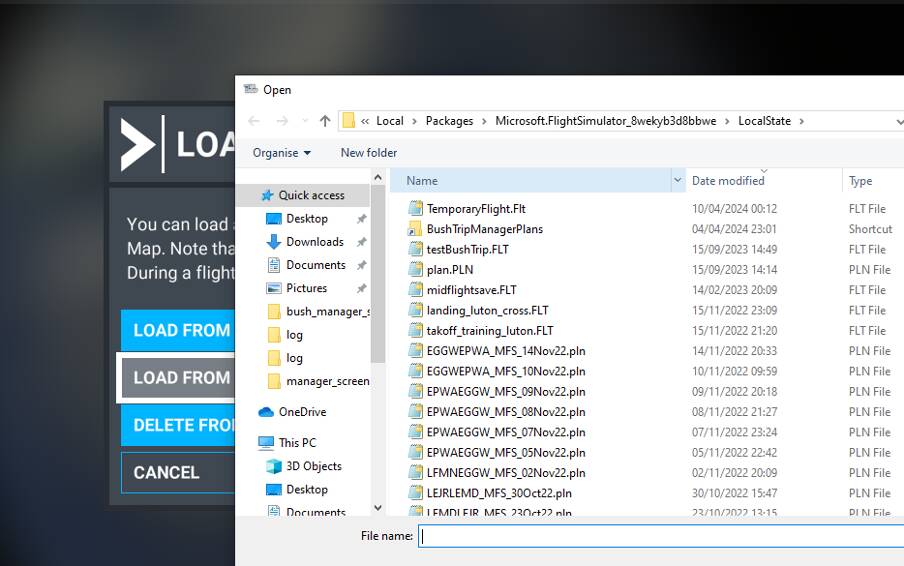Click the LocalState breadcrumb segment
This screenshot has width=904, height=566.
coord(764,121)
